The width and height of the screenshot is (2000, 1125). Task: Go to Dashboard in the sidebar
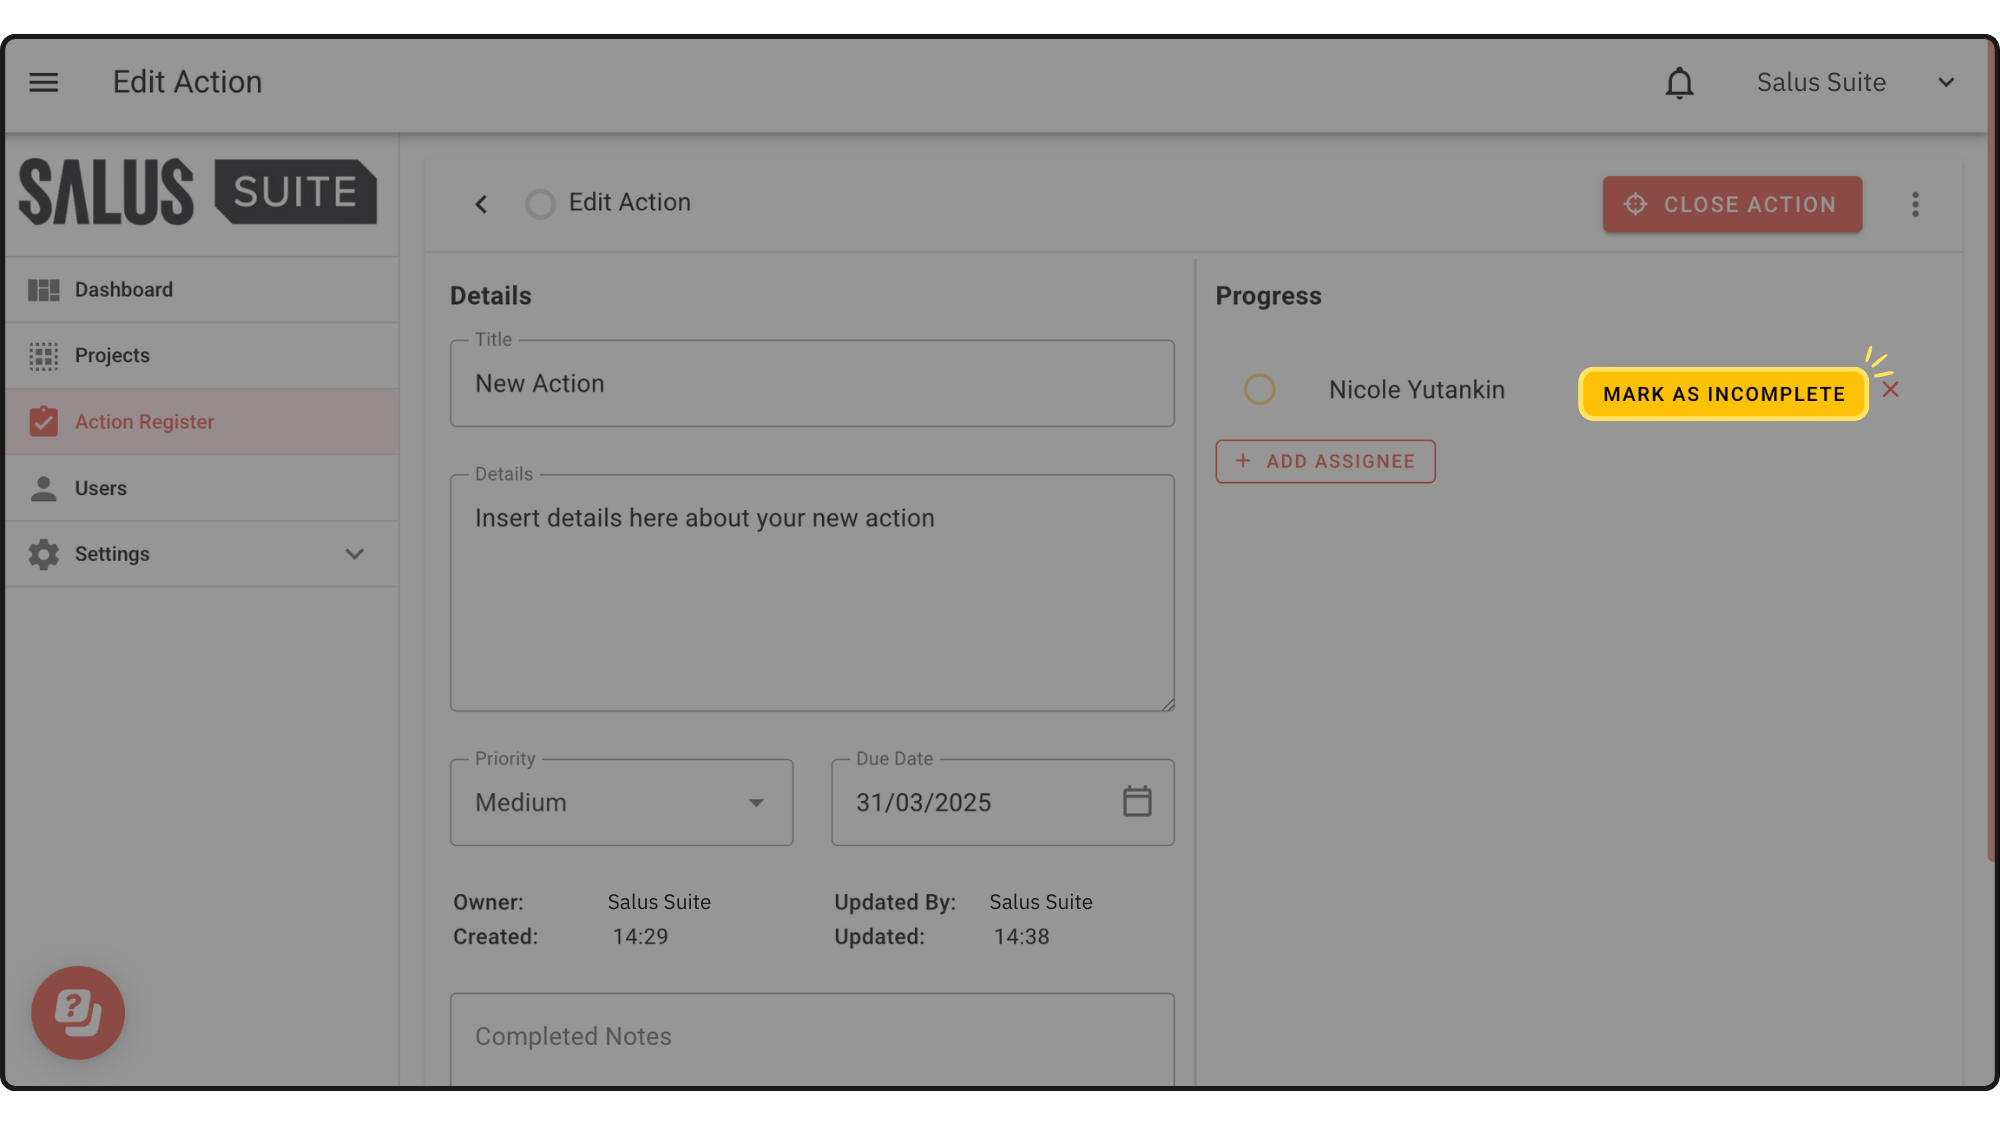(x=124, y=290)
